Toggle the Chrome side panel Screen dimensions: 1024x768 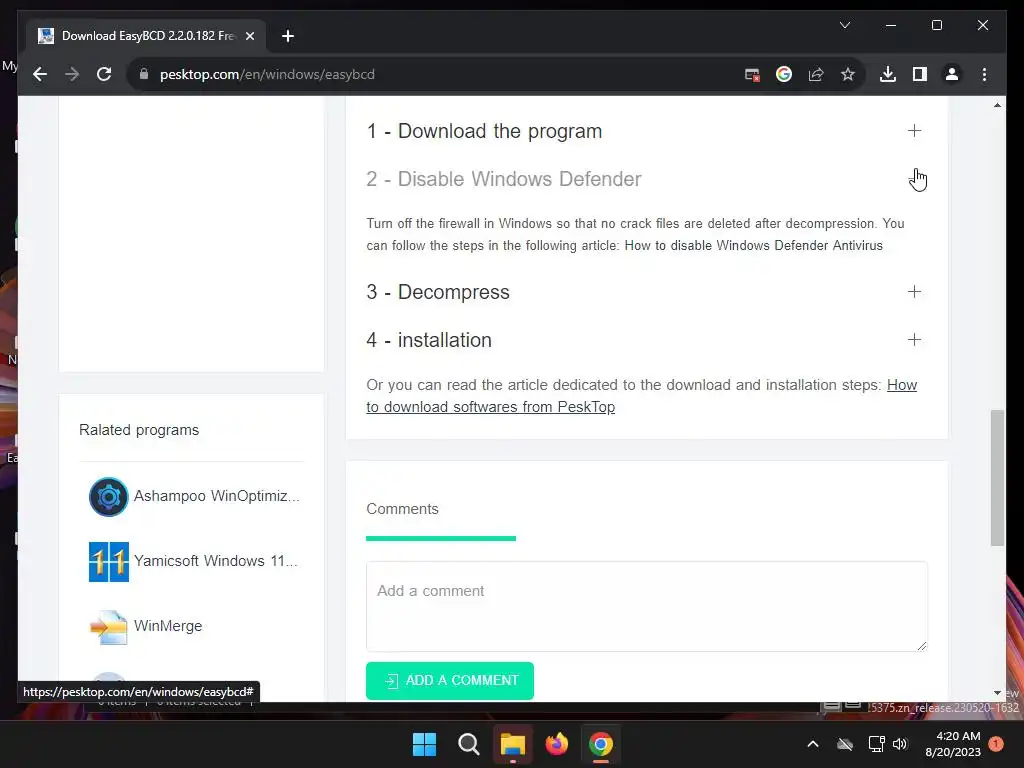click(x=920, y=74)
